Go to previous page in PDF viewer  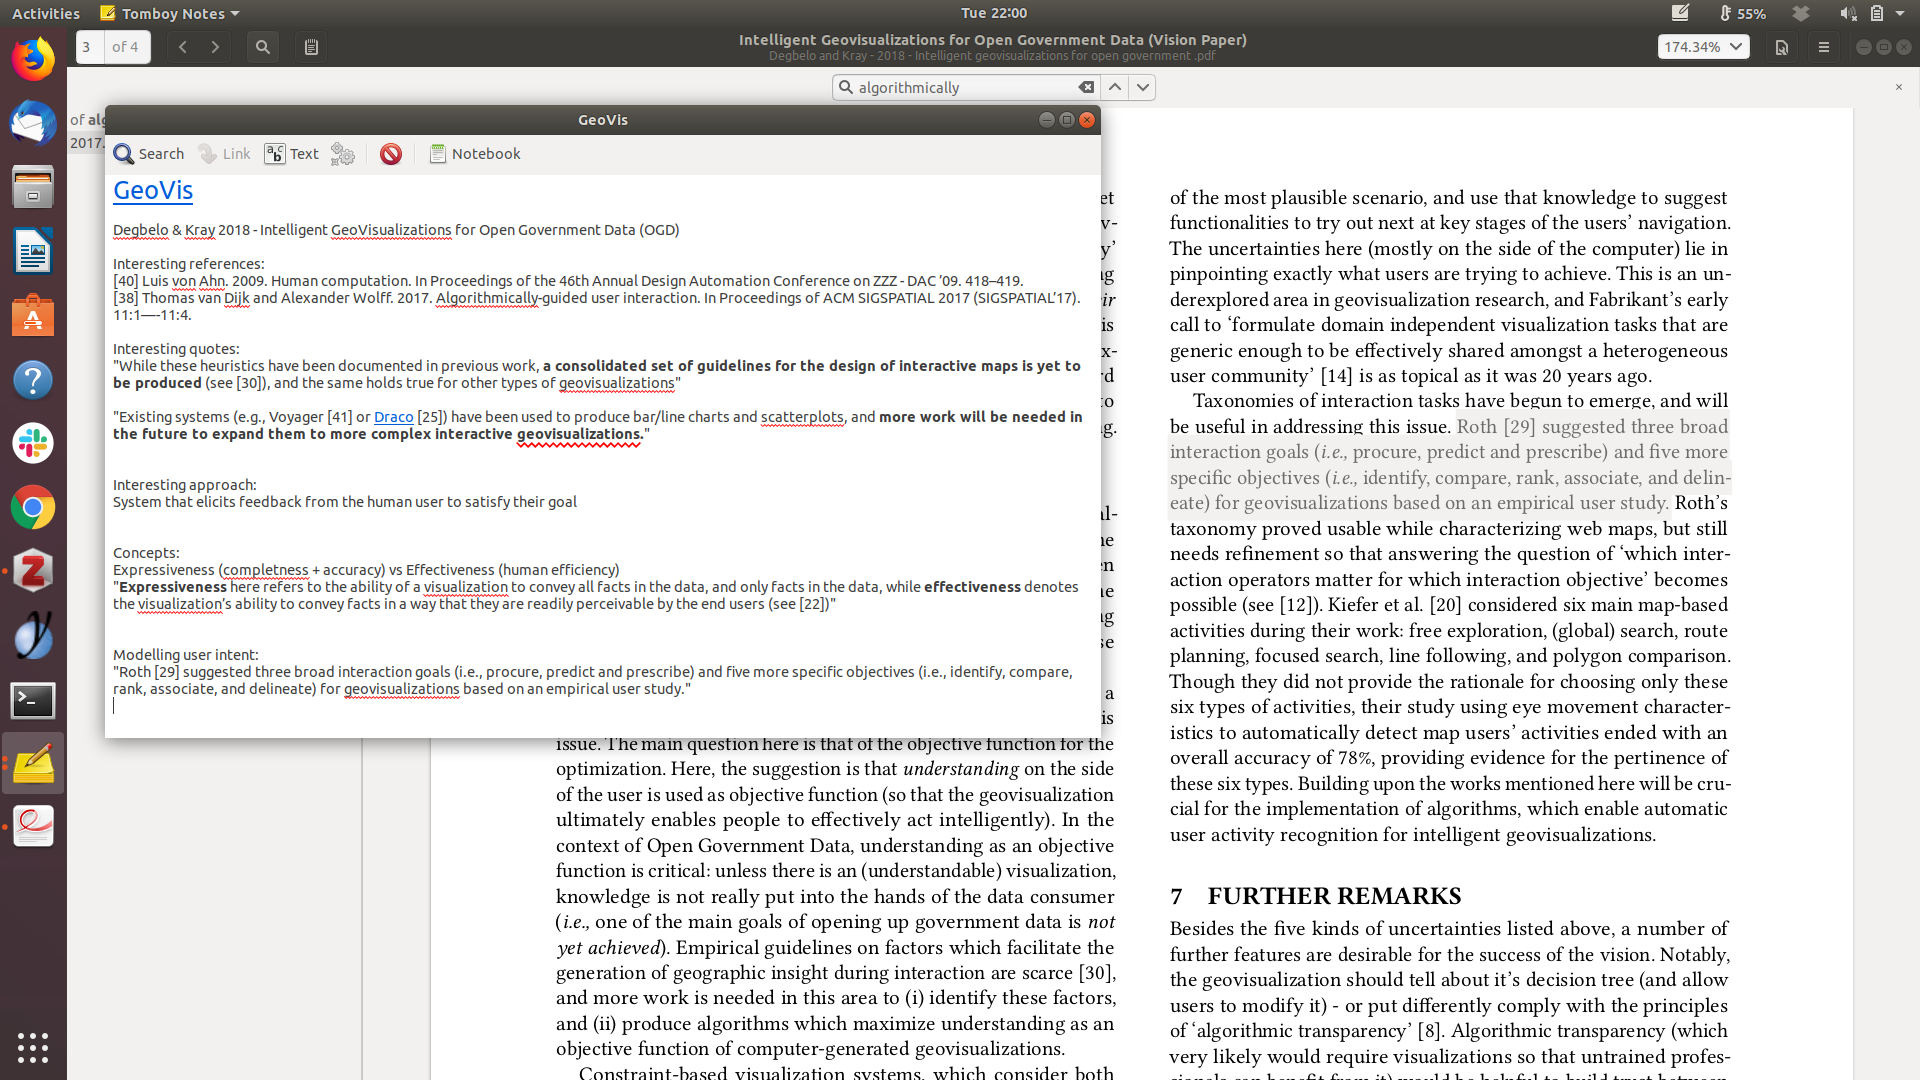click(x=183, y=47)
